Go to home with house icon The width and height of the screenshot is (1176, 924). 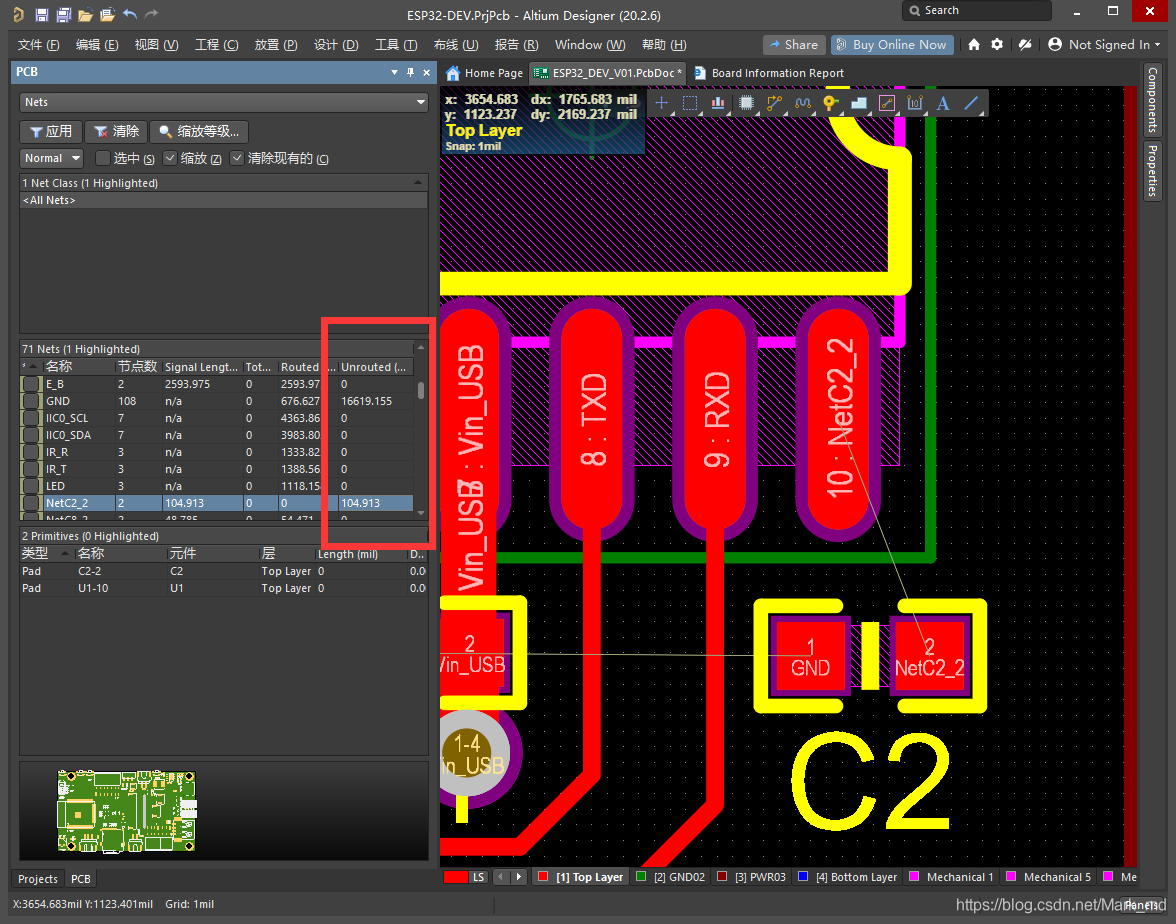click(x=974, y=45)
